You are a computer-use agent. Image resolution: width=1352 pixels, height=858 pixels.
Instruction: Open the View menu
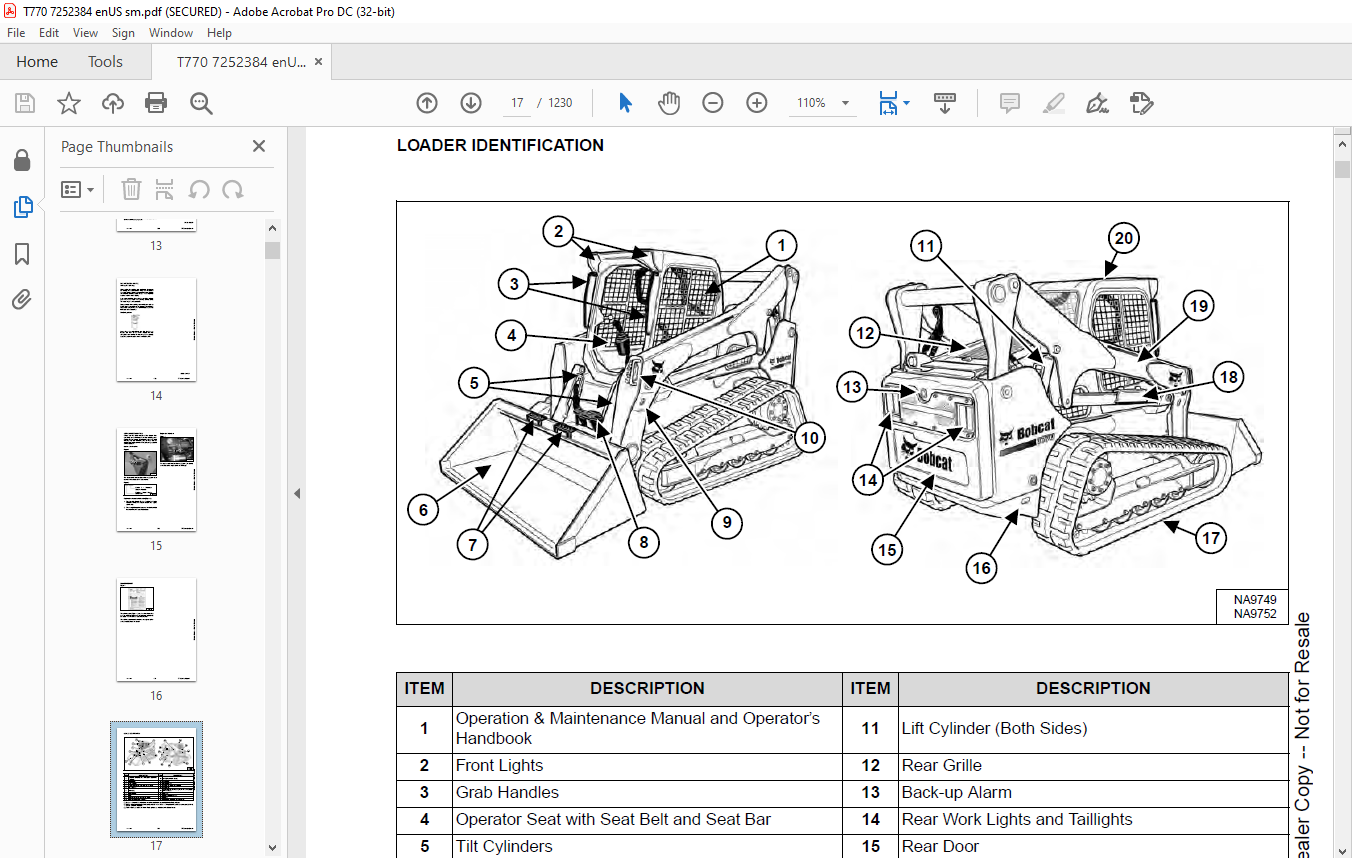tap(86, 33)
